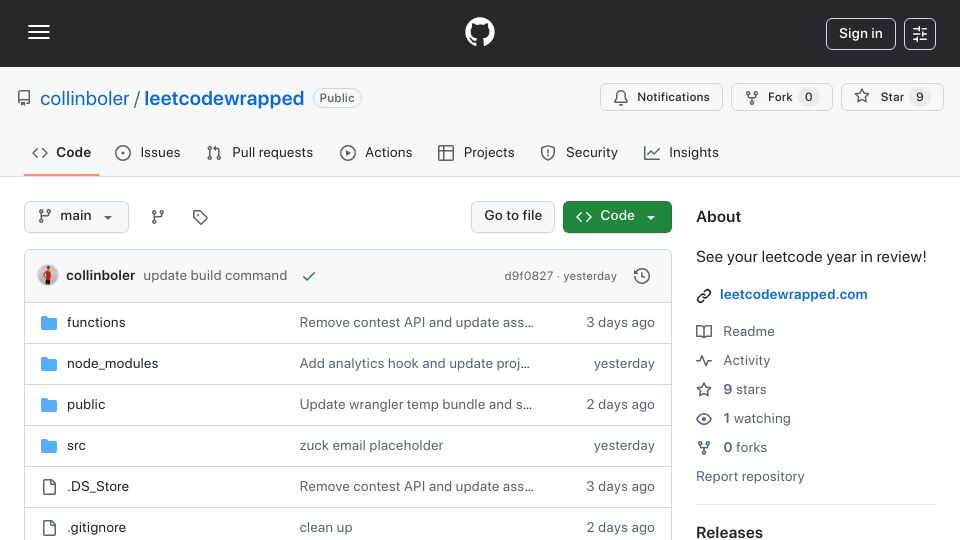Open 'Update wrangler temp bundle' commit message
The width and height of the screenshot is (960, 540).
[416, 405]
